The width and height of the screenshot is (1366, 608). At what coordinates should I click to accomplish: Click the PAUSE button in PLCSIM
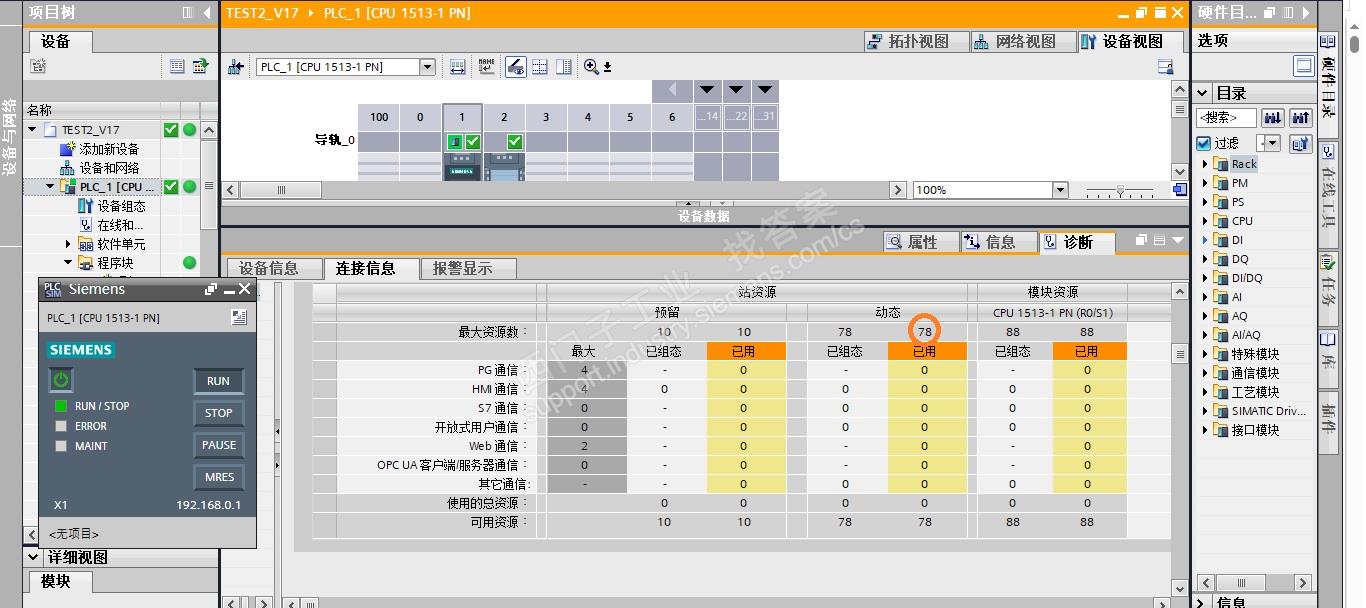218,445
